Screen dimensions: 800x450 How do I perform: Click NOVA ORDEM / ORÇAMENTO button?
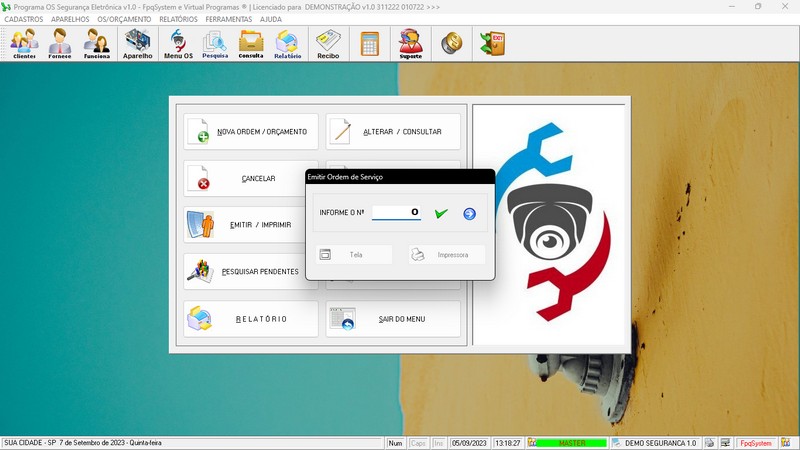pyautogui.click(x=251, y=132)
